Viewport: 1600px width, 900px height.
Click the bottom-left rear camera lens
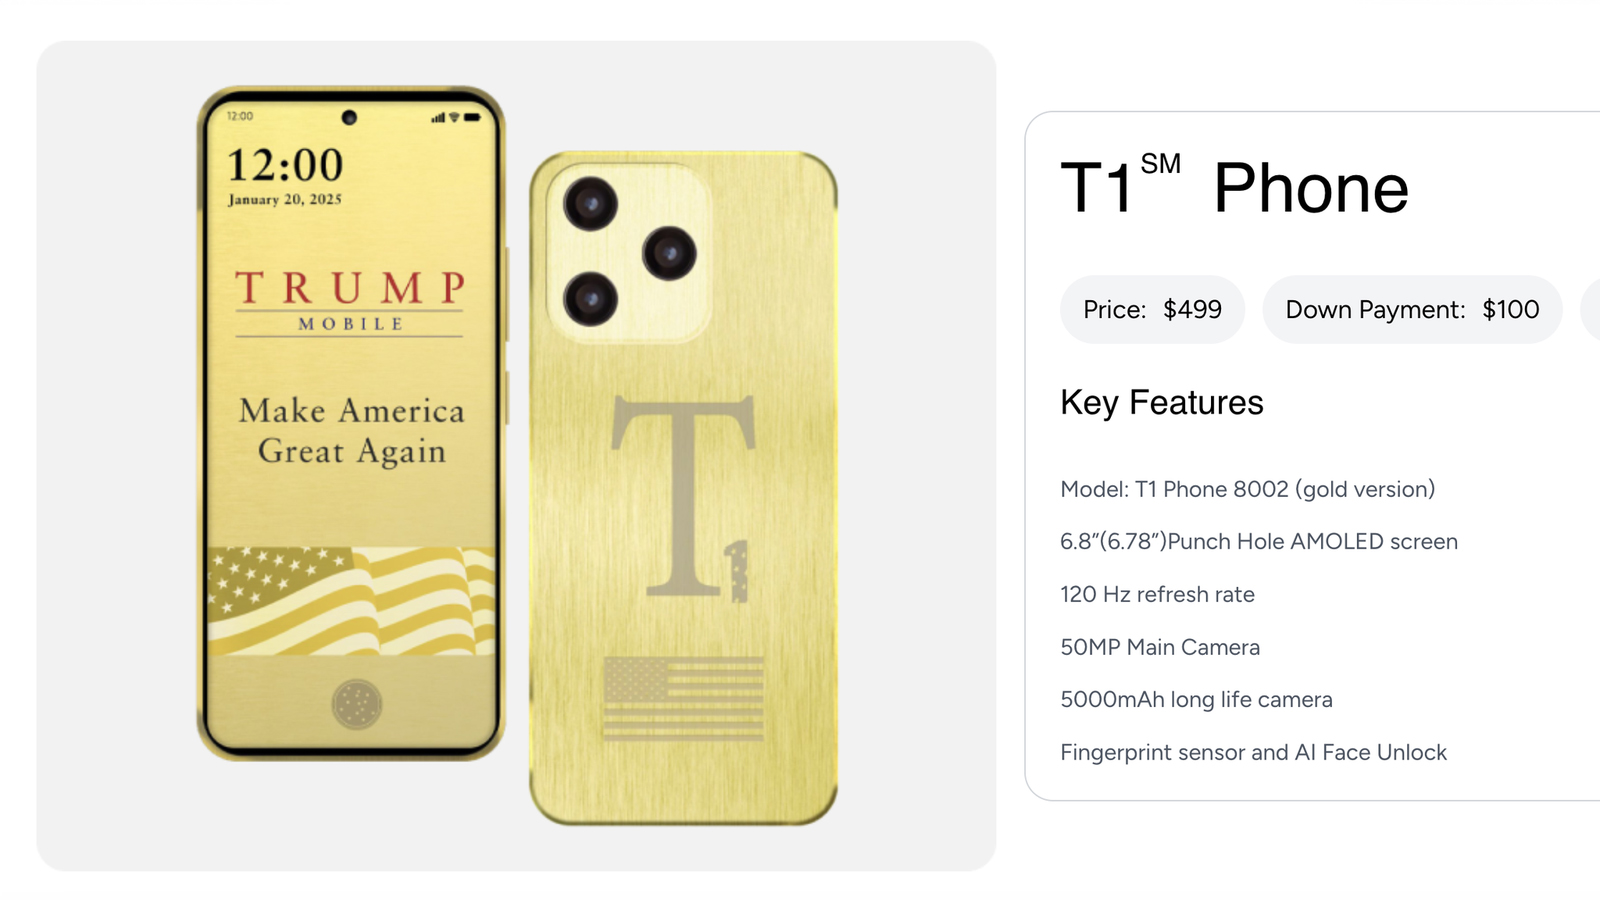tap(591, 299)
